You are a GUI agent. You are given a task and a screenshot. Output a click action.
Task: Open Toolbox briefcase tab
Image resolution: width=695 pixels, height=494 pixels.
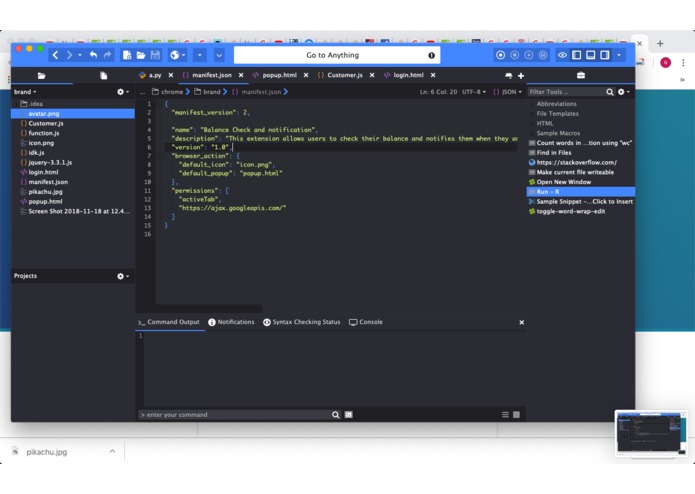tap(581, 75)
